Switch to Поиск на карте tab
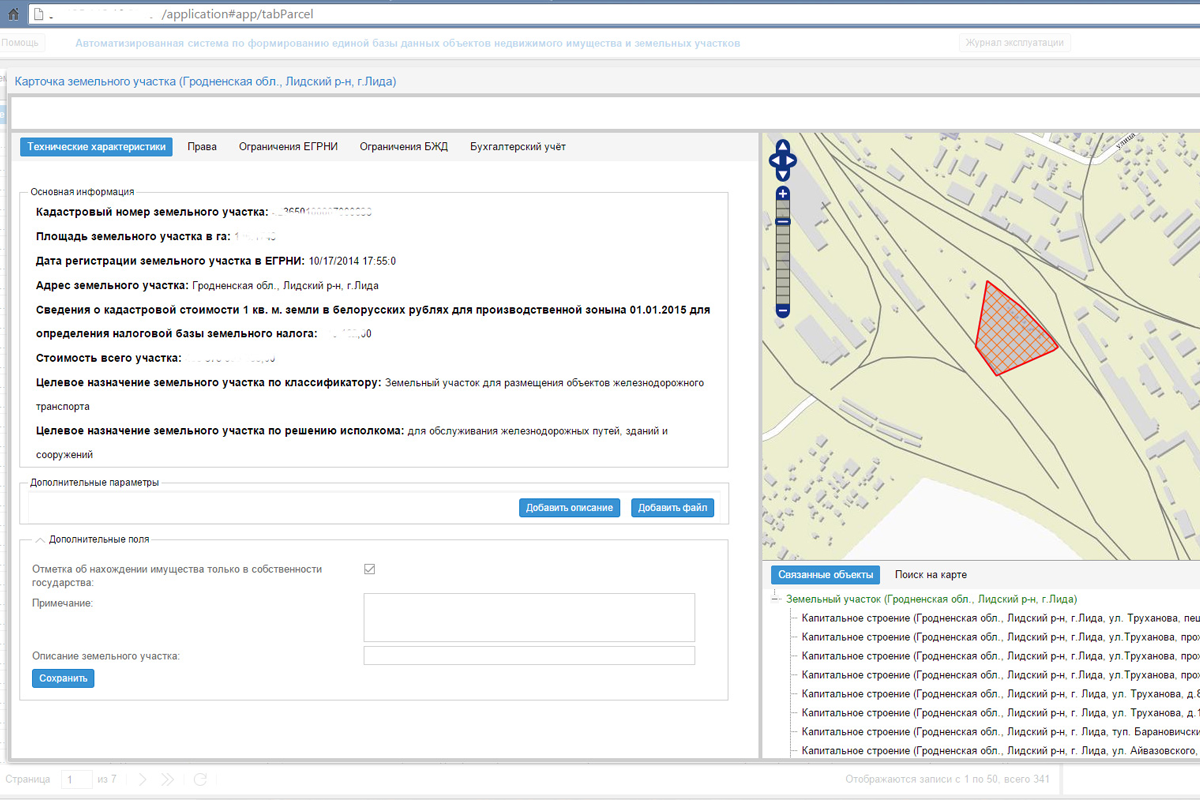Image resolution: width=1200 pixels, height=800 pixels. (930, 575)
